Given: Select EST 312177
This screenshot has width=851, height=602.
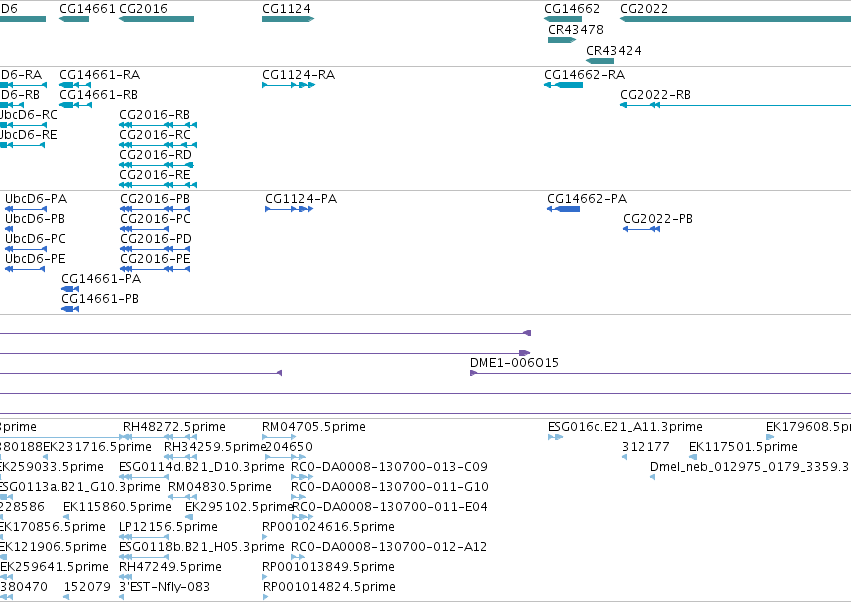Looking at the screenshot, I should coord(646,447).
